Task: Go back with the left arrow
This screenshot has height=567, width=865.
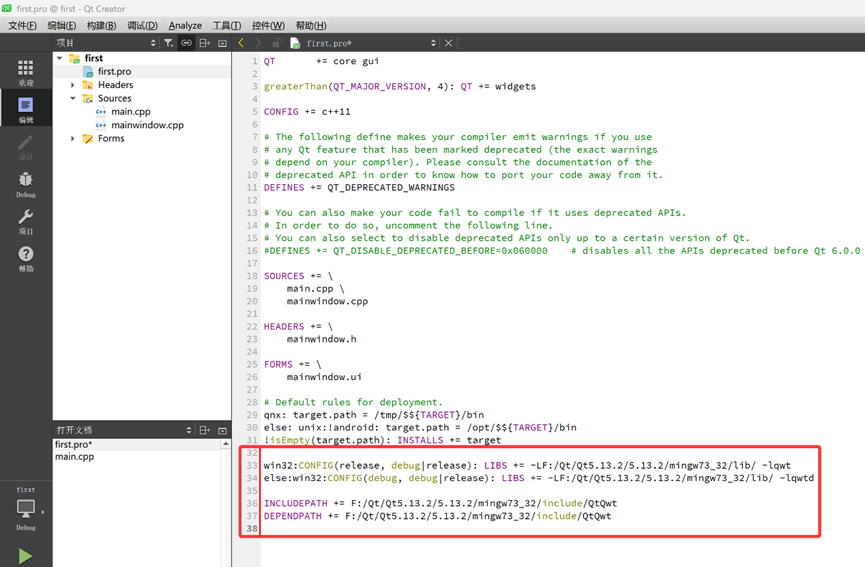Action: (x=241, y=42)
